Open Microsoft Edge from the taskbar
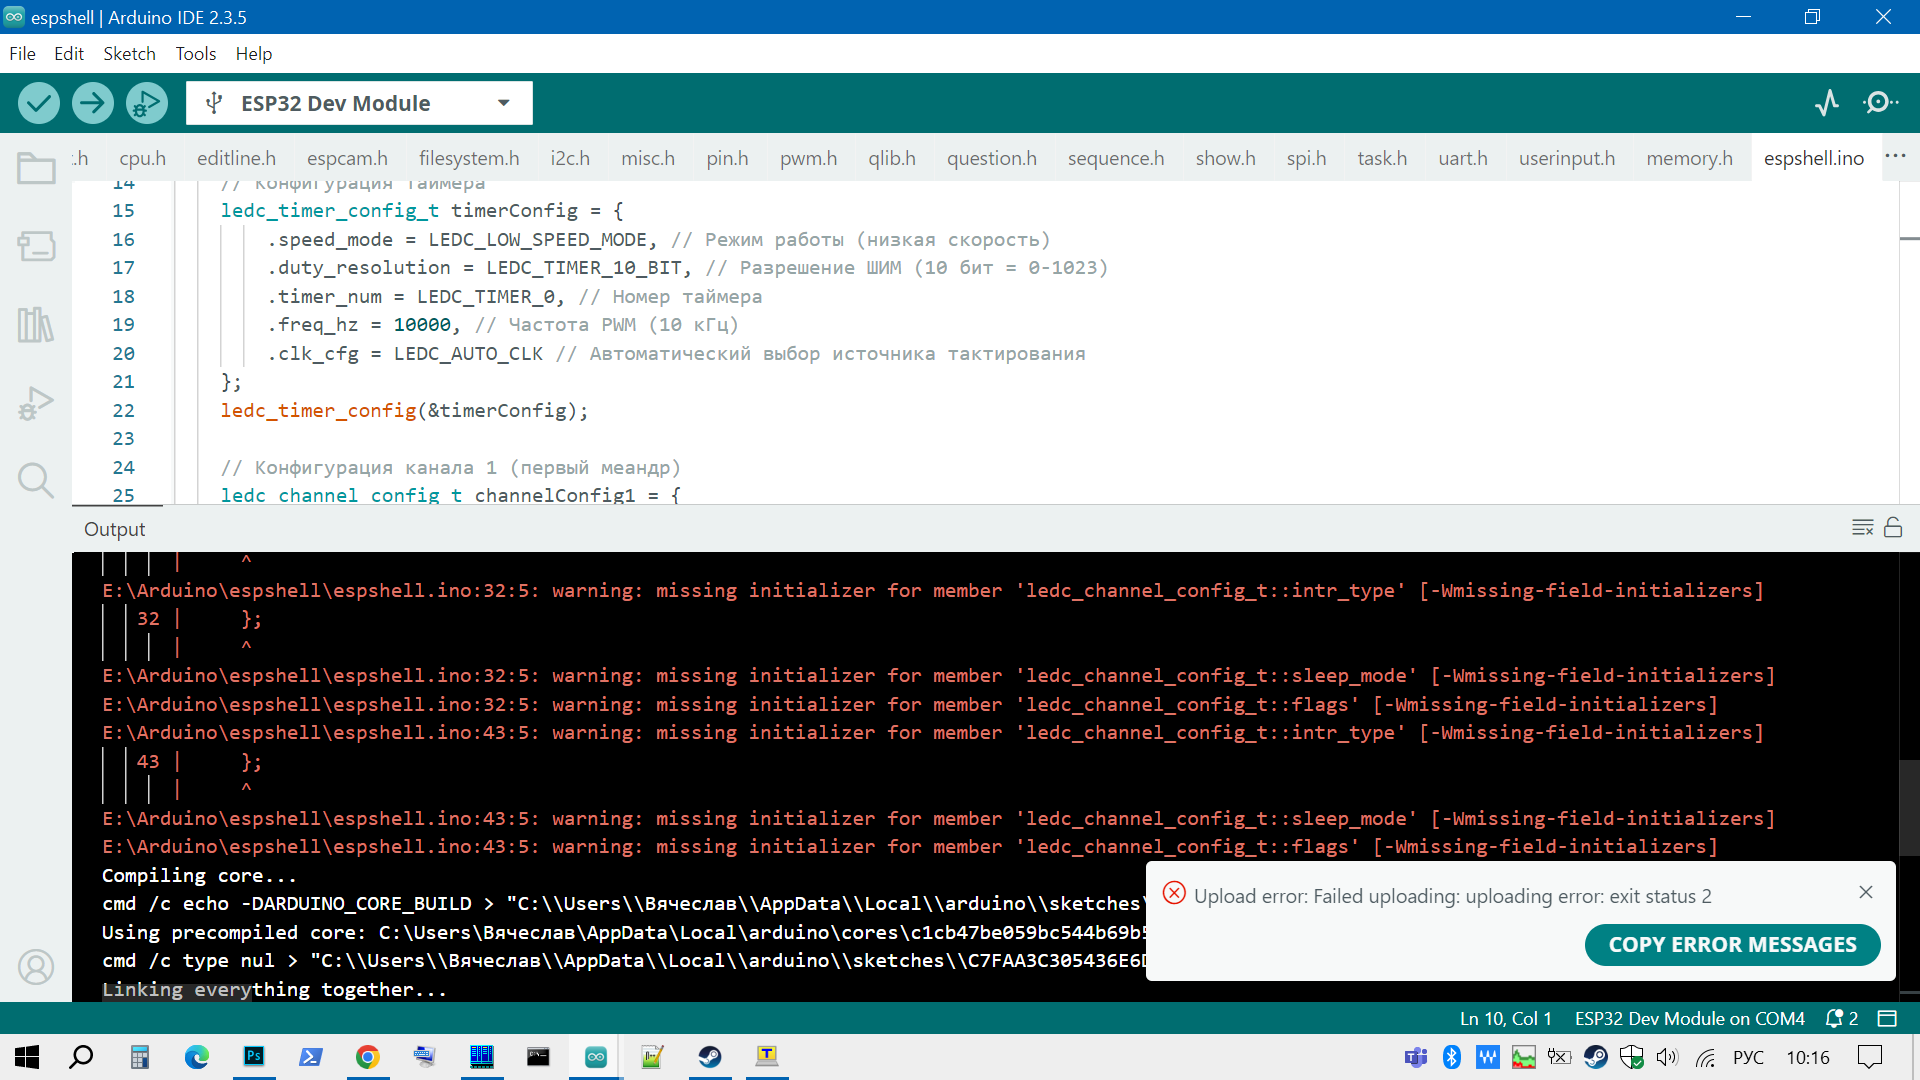Screen dimensions: 1920x1080 pyautogui.click(x=197, y=1057)
